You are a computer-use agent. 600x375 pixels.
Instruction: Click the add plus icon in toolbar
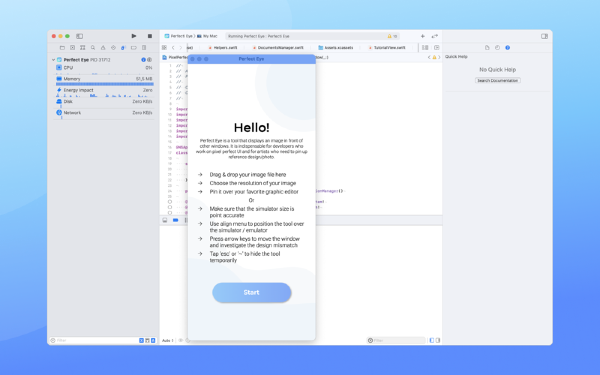tap(422, 36)
